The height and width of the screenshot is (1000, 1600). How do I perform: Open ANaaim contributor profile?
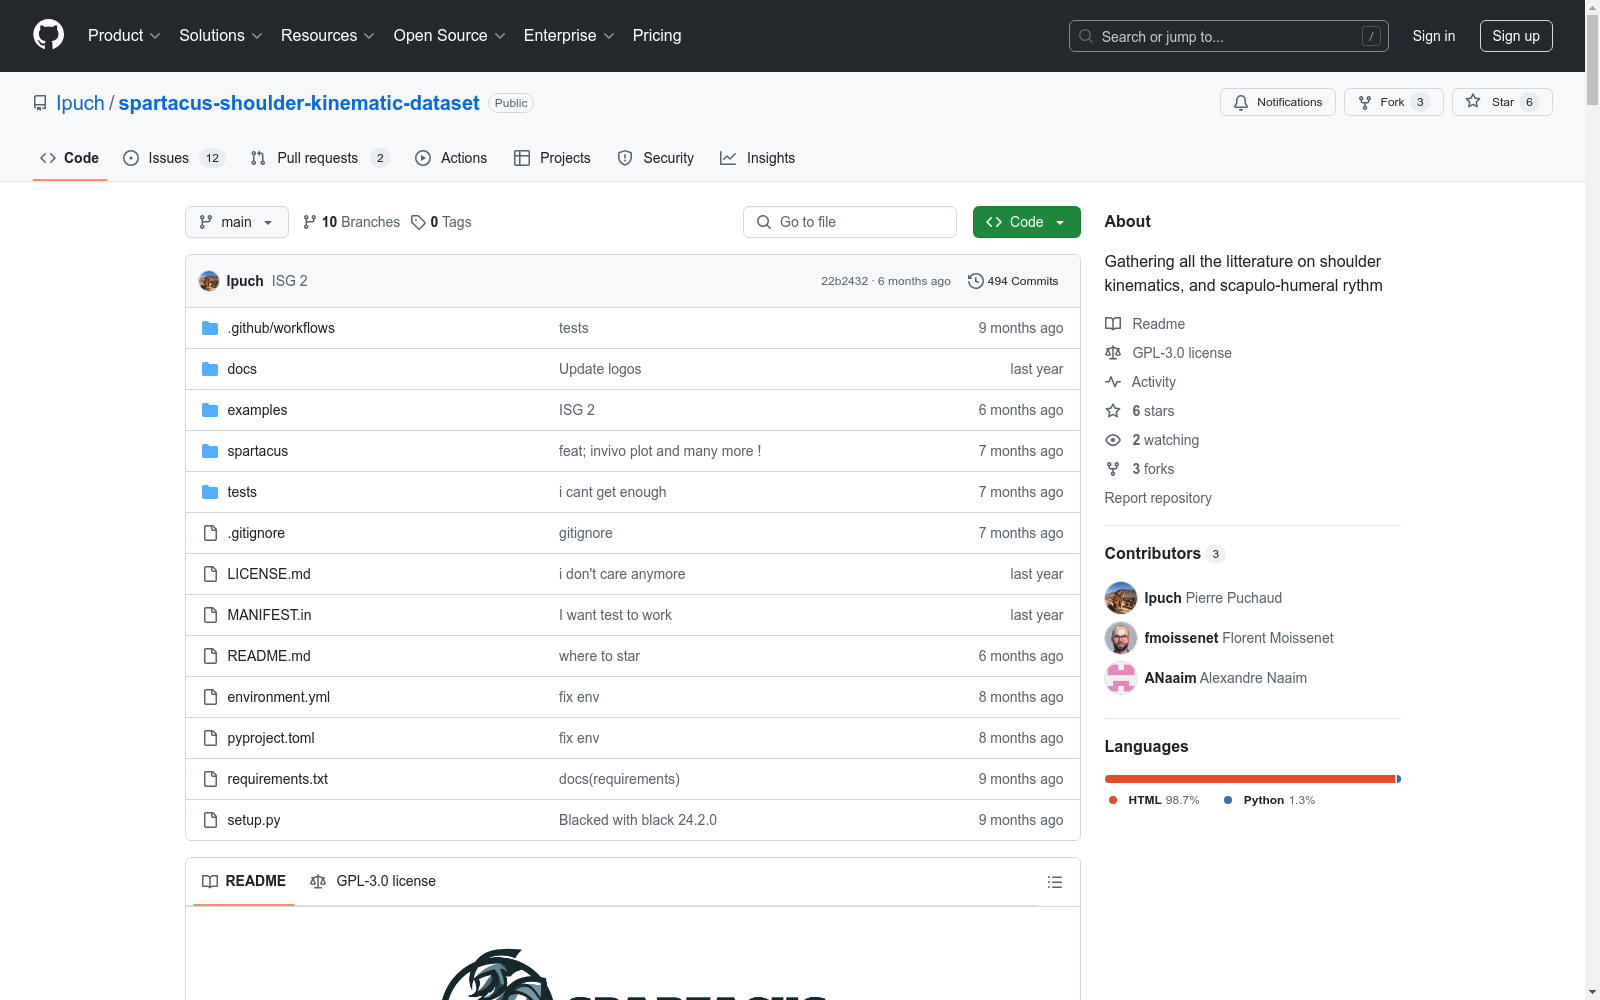pos(1170,678)
